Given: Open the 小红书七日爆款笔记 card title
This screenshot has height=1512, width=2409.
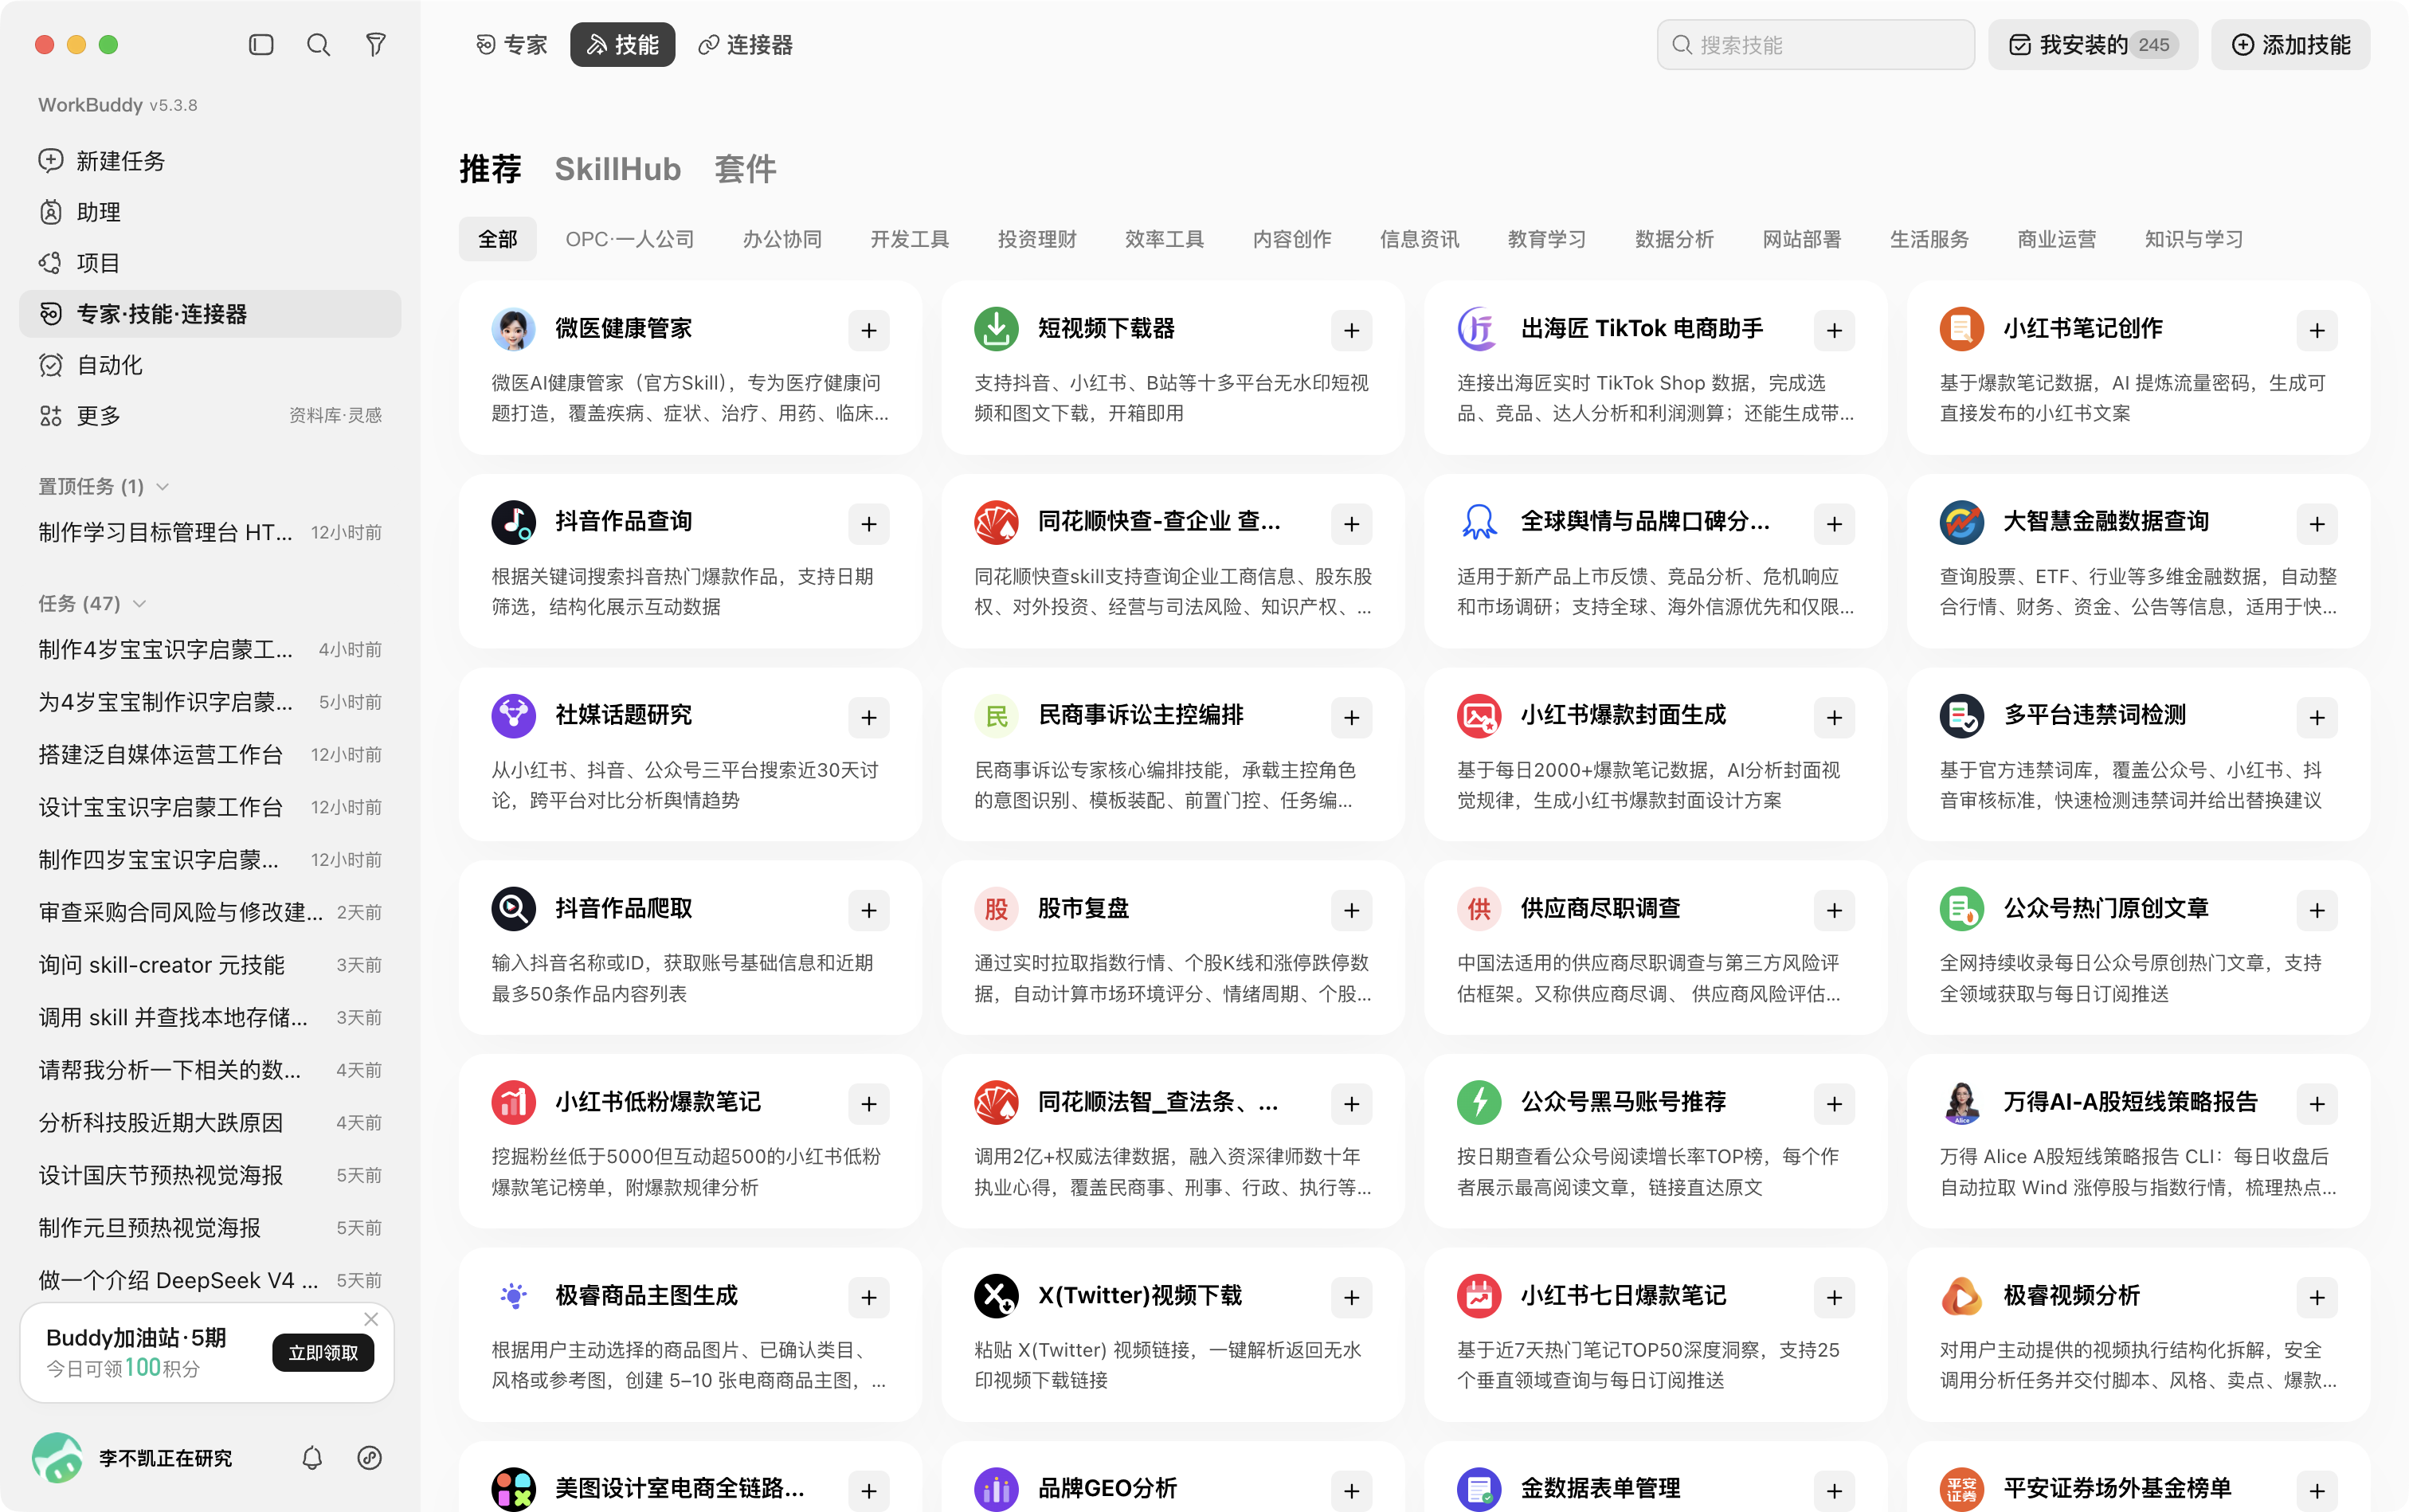Looking at the screenshot, I should (x=1623, y=1296).
